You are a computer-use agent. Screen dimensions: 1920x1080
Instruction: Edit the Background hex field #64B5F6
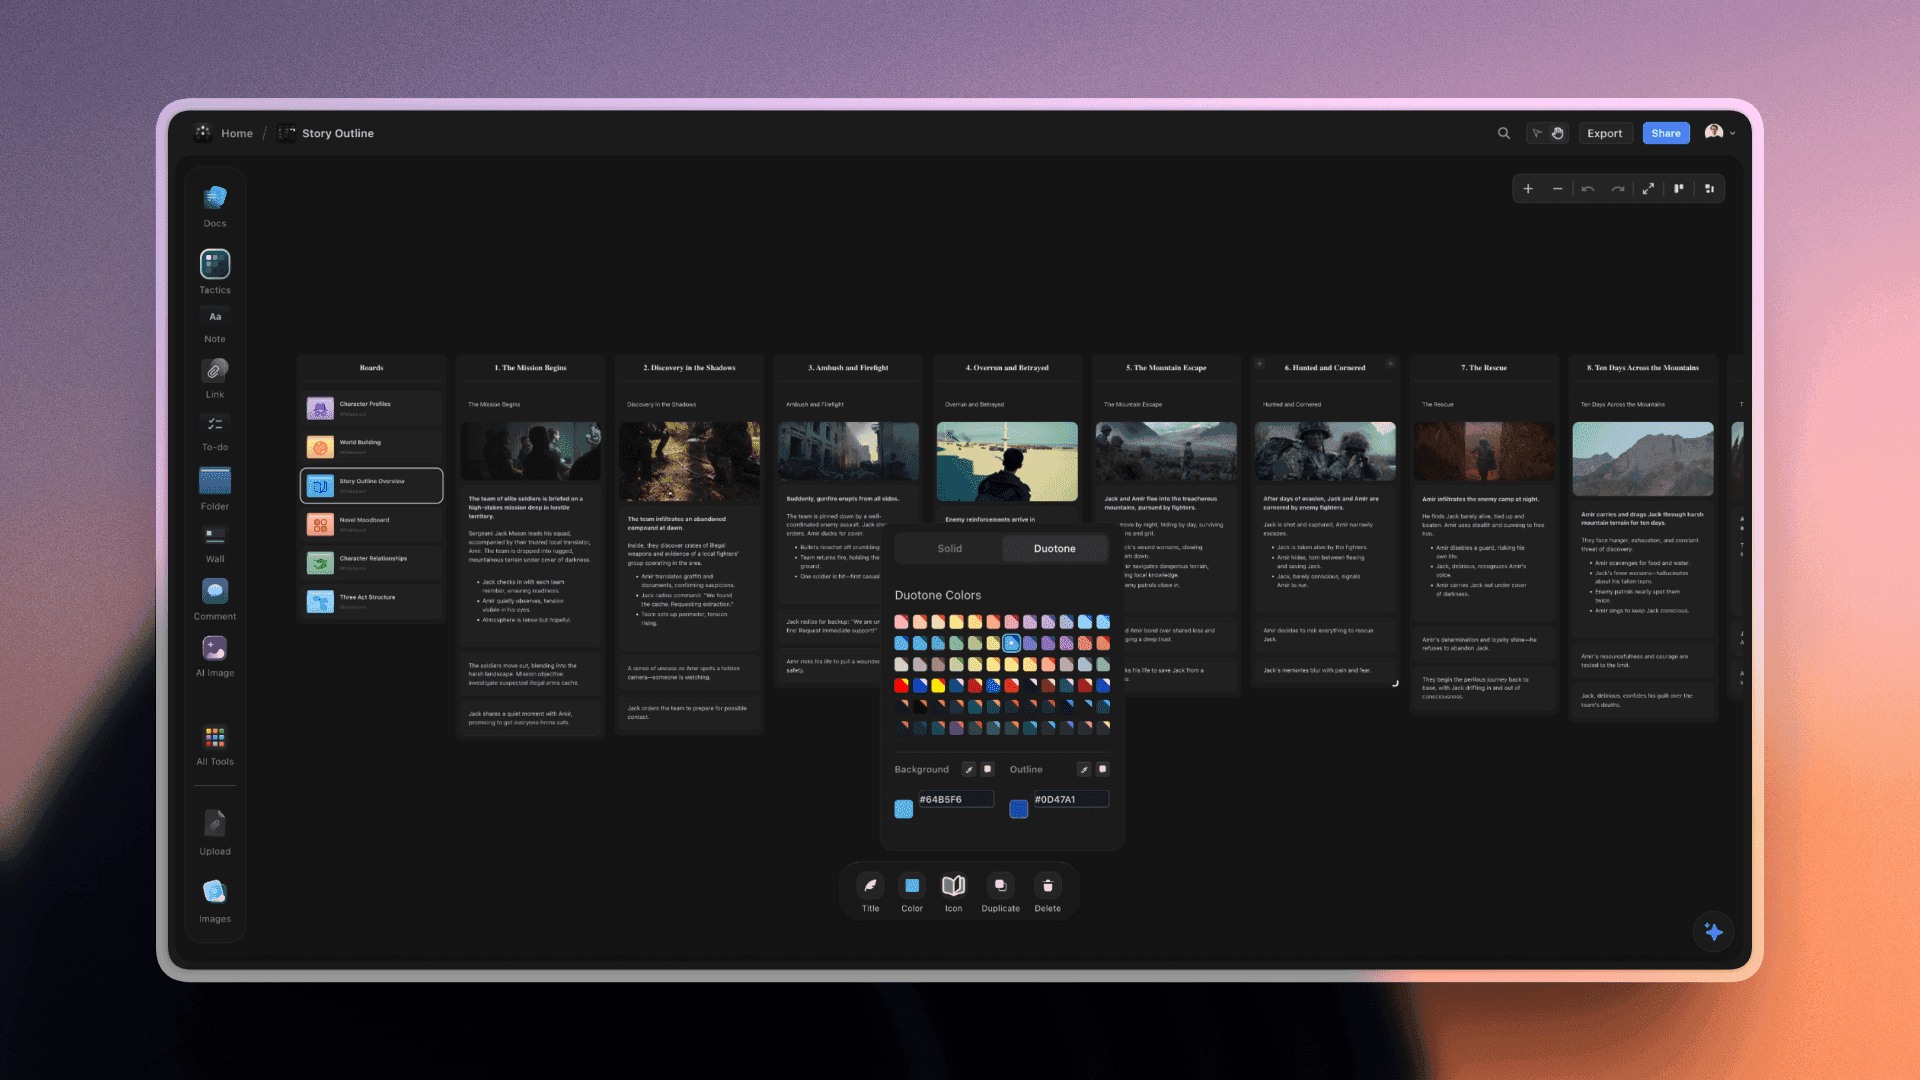(x=956, y=799)
